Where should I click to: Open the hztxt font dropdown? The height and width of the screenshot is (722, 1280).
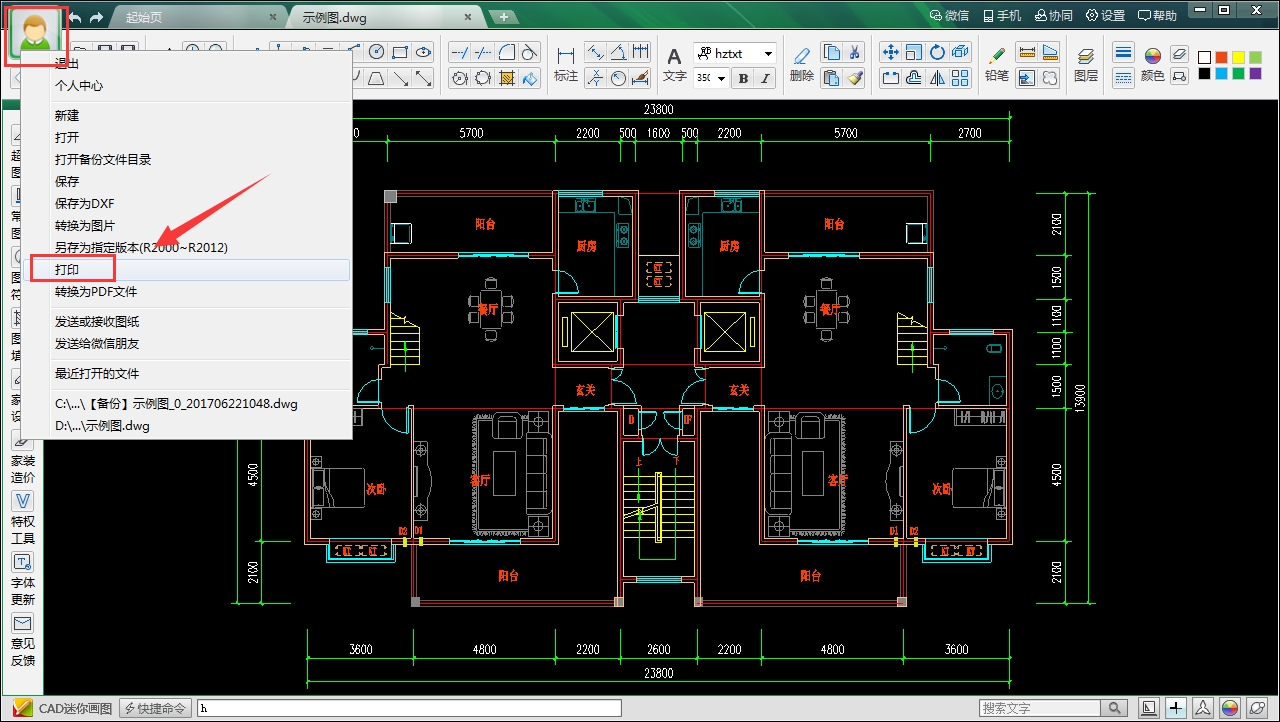(768, 53)
